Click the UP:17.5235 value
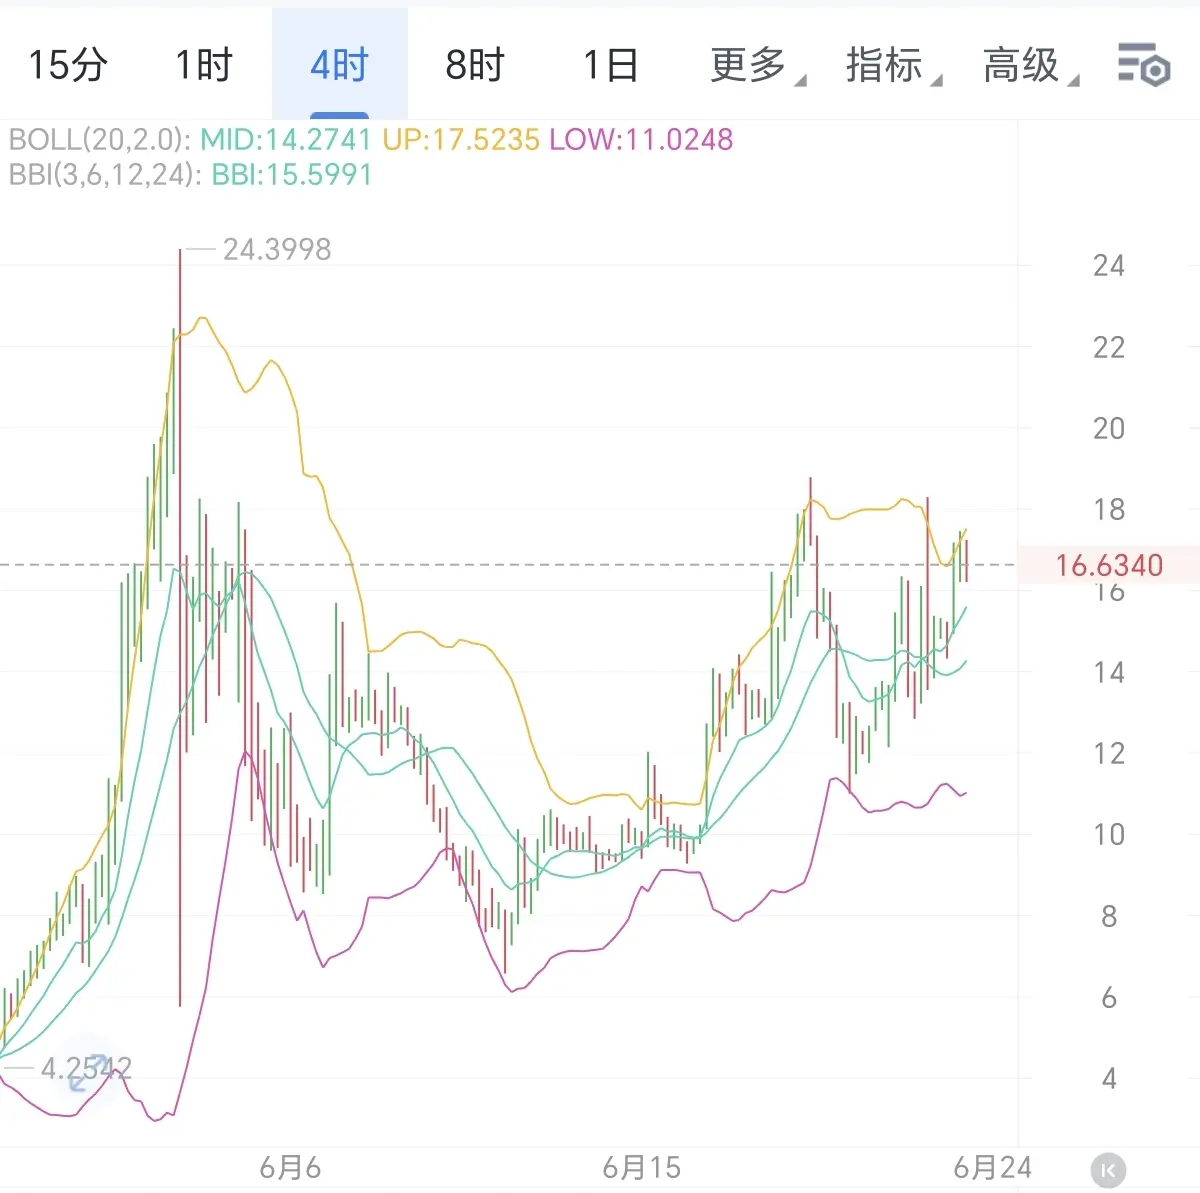Screen dimensions: 1200x1193 (x=461, y=139)
